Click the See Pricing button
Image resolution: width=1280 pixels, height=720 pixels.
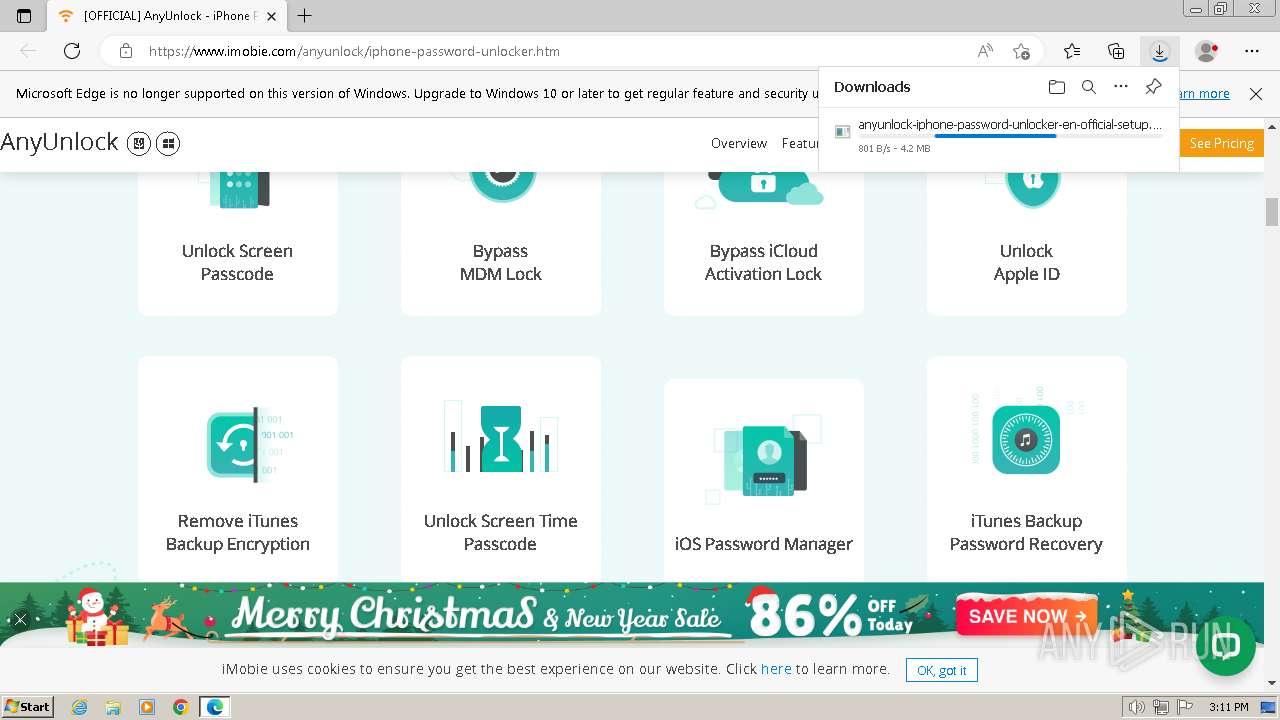point(1221,143)
